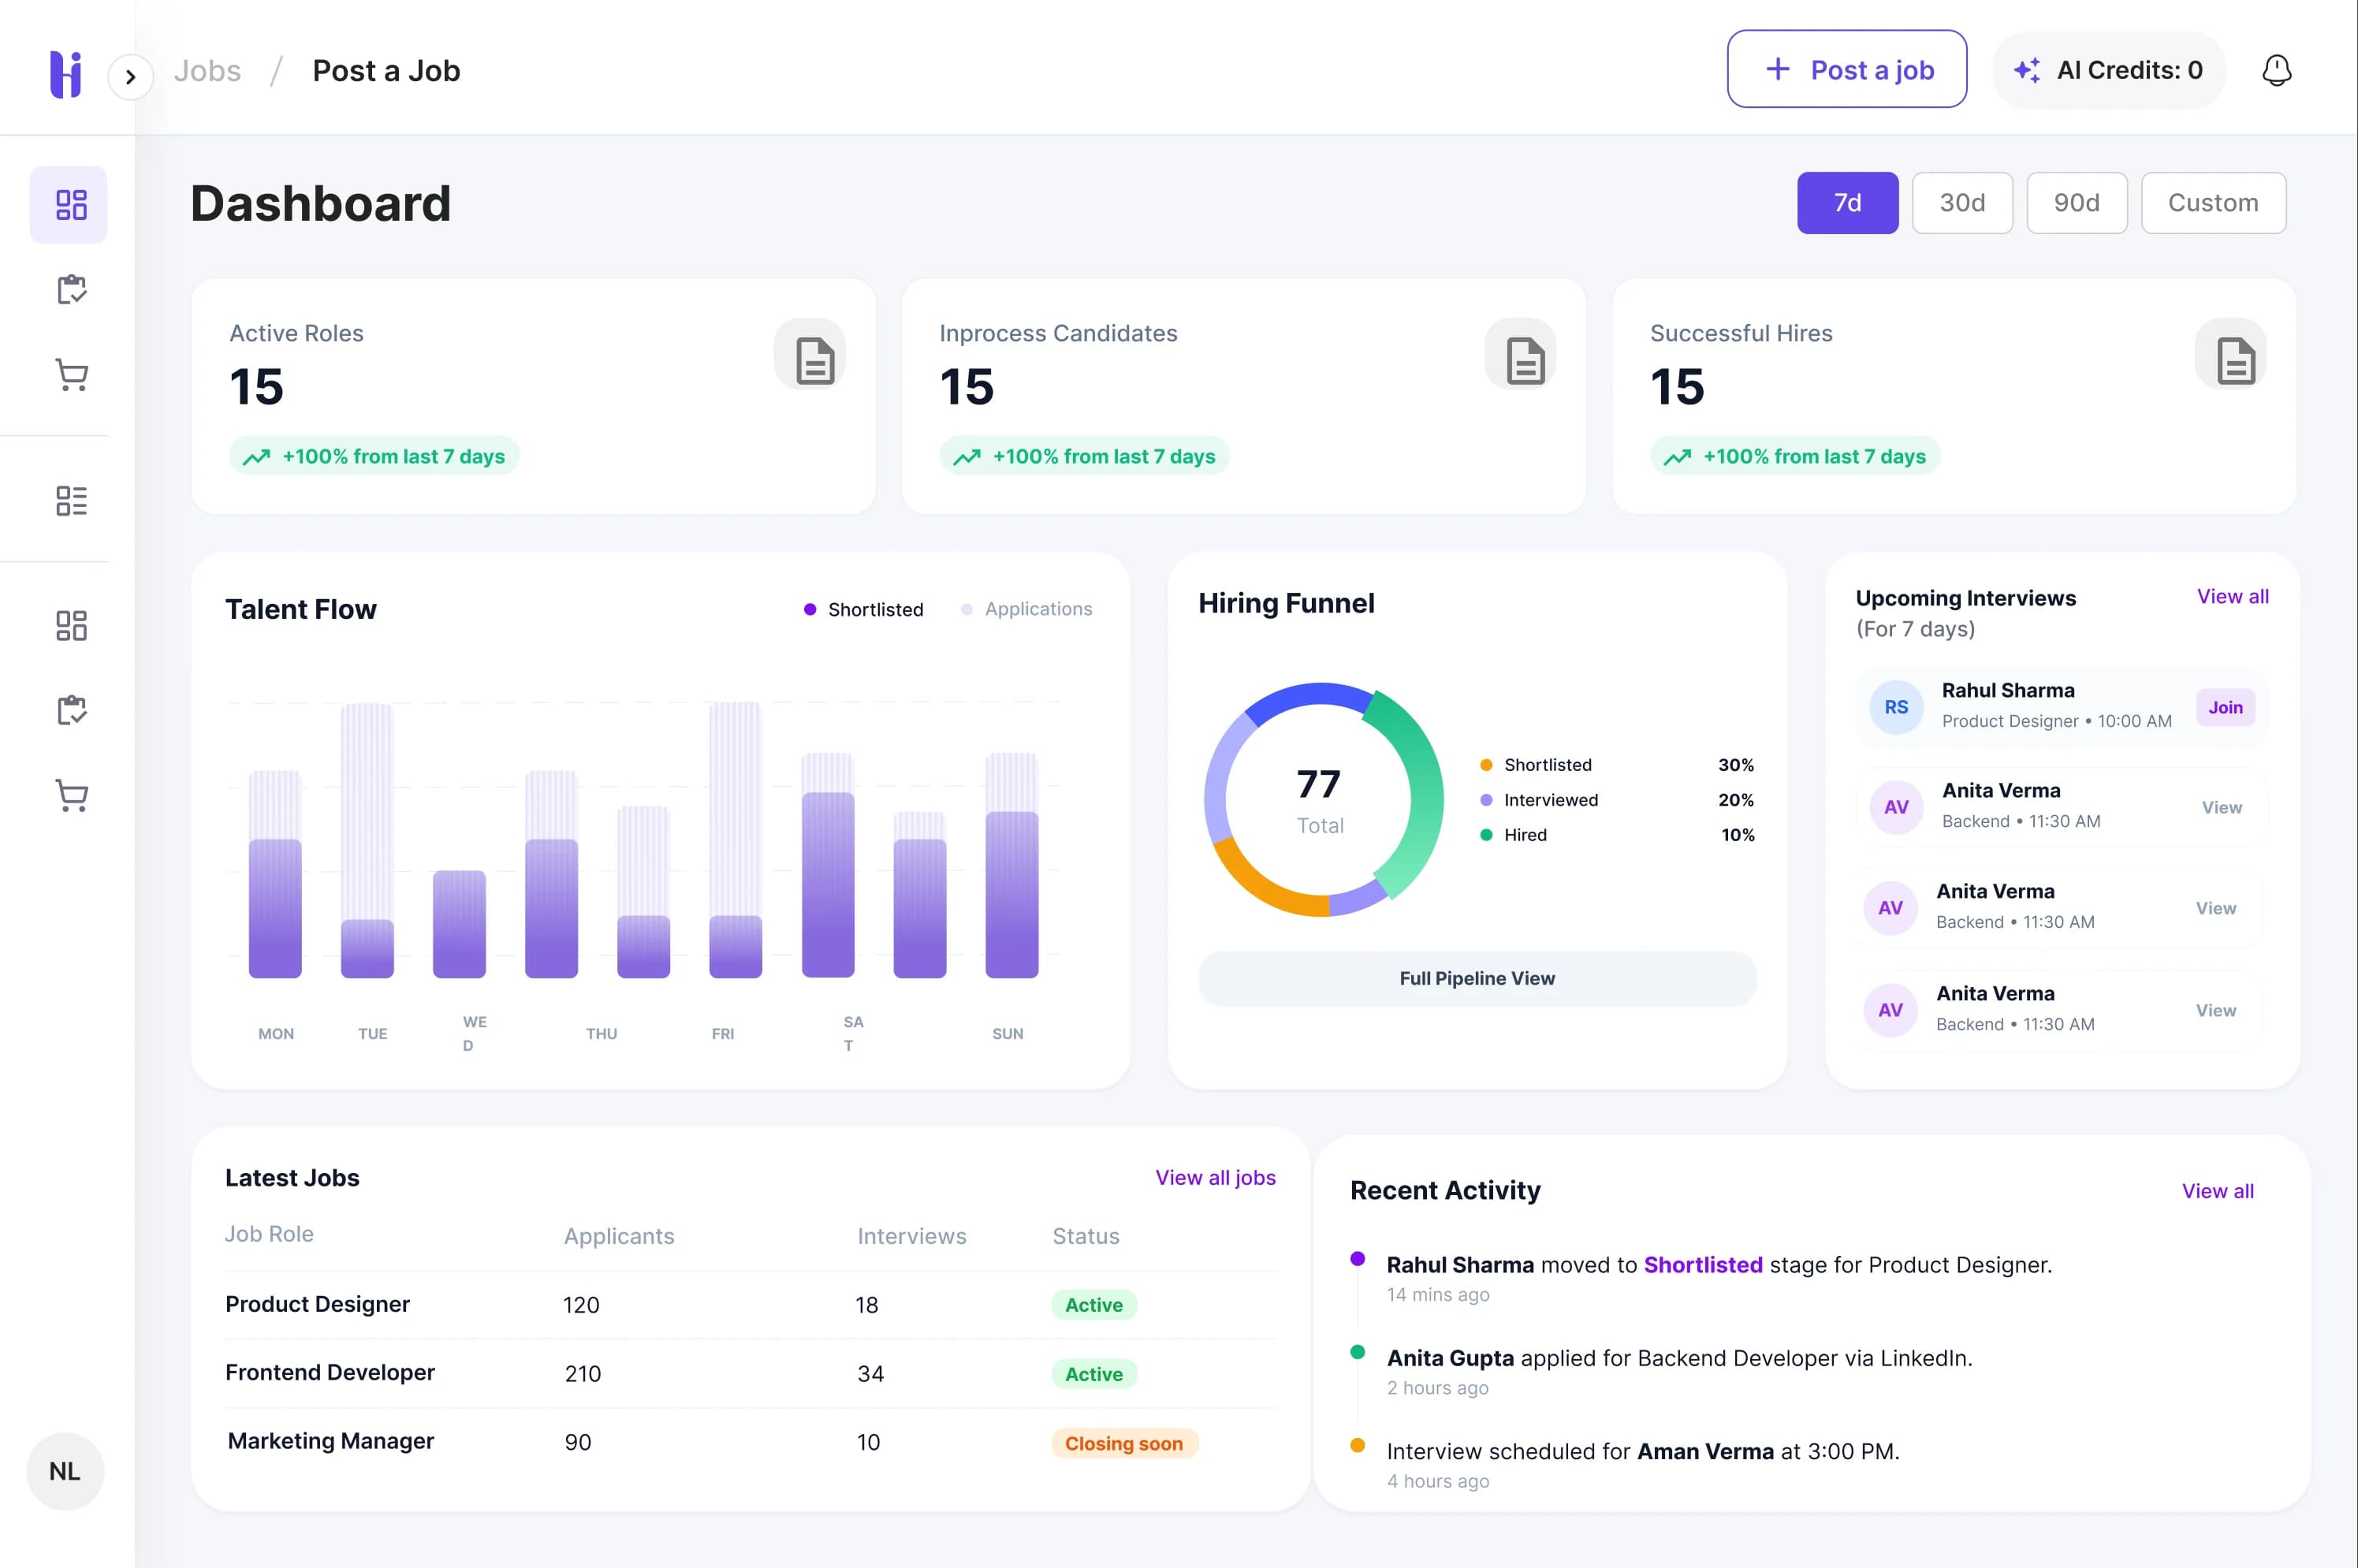
Task: Click the Active Roles document icon
Action: click(x=813, y=358)
